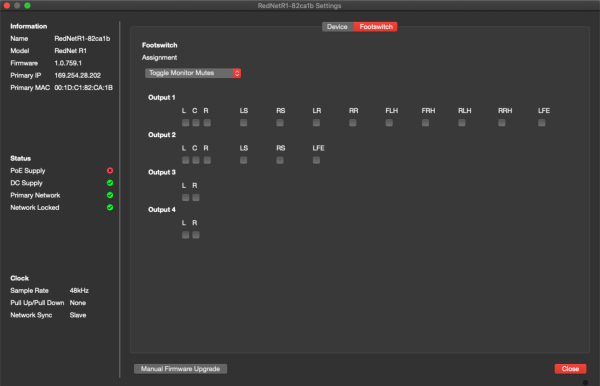Enable Output 1 RR checkbox
This screenshot has height=386, width=600.
(x=353, y=123)
